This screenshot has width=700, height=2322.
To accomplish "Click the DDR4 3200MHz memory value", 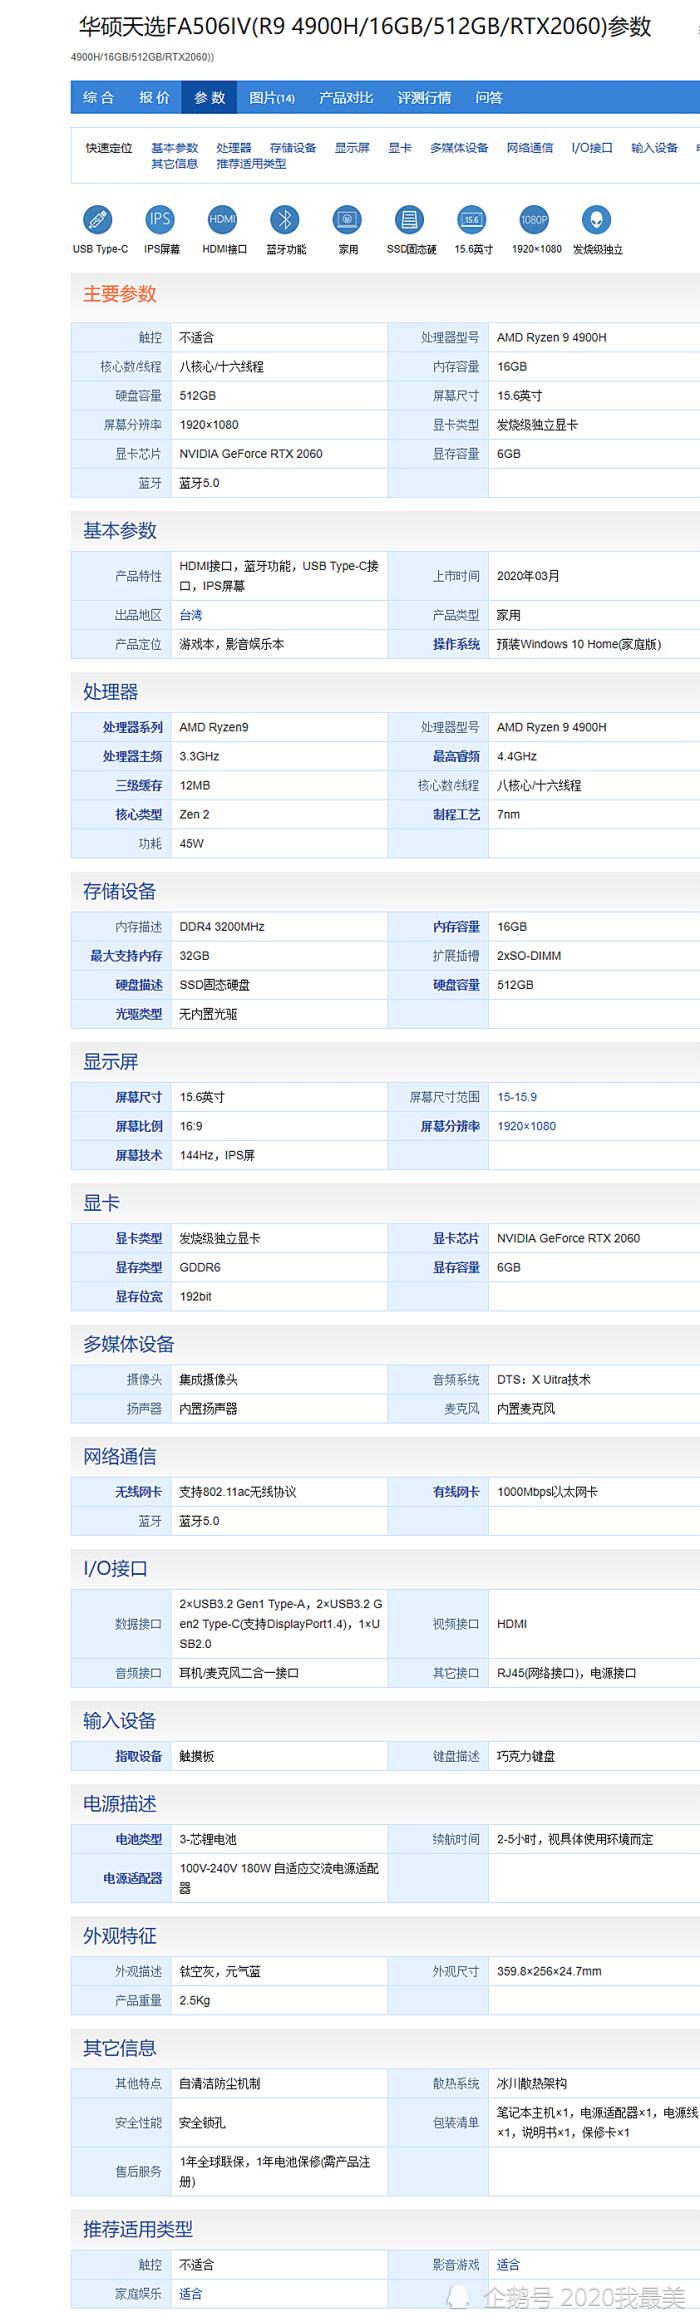I will [x=222, y=927].
